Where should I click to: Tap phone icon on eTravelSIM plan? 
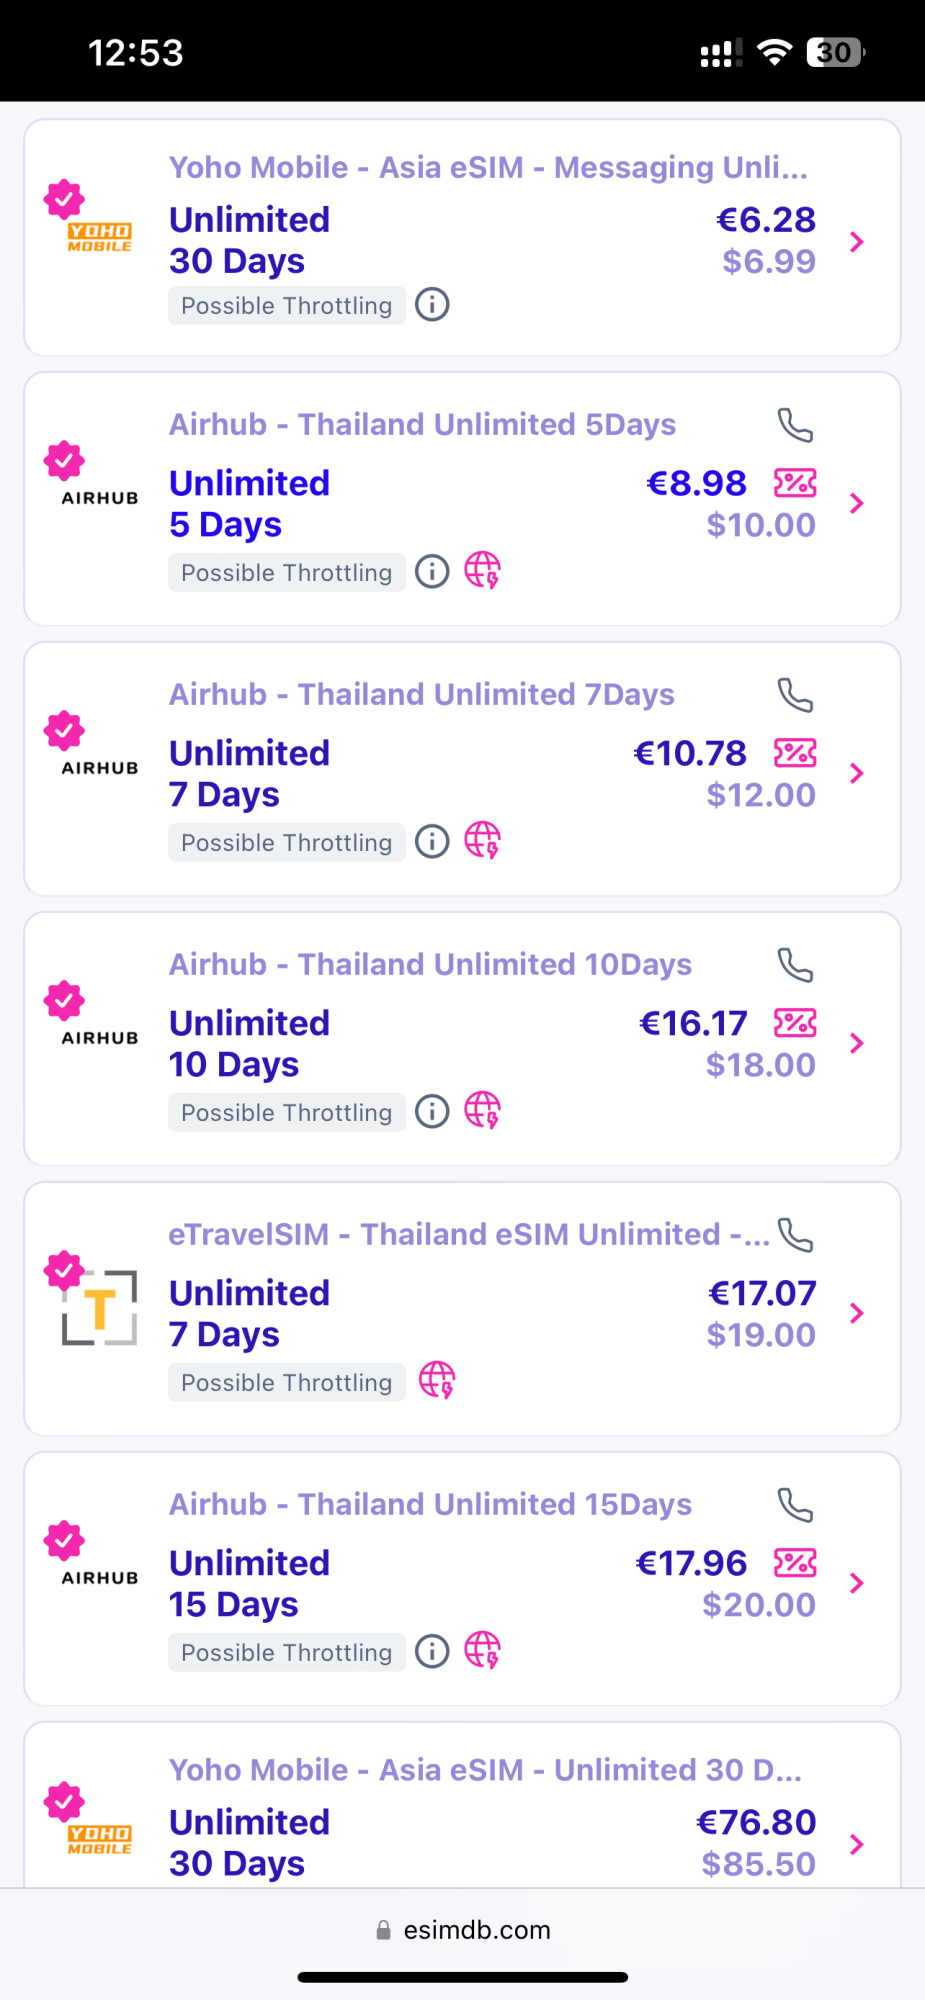(x=795, y=1235)
